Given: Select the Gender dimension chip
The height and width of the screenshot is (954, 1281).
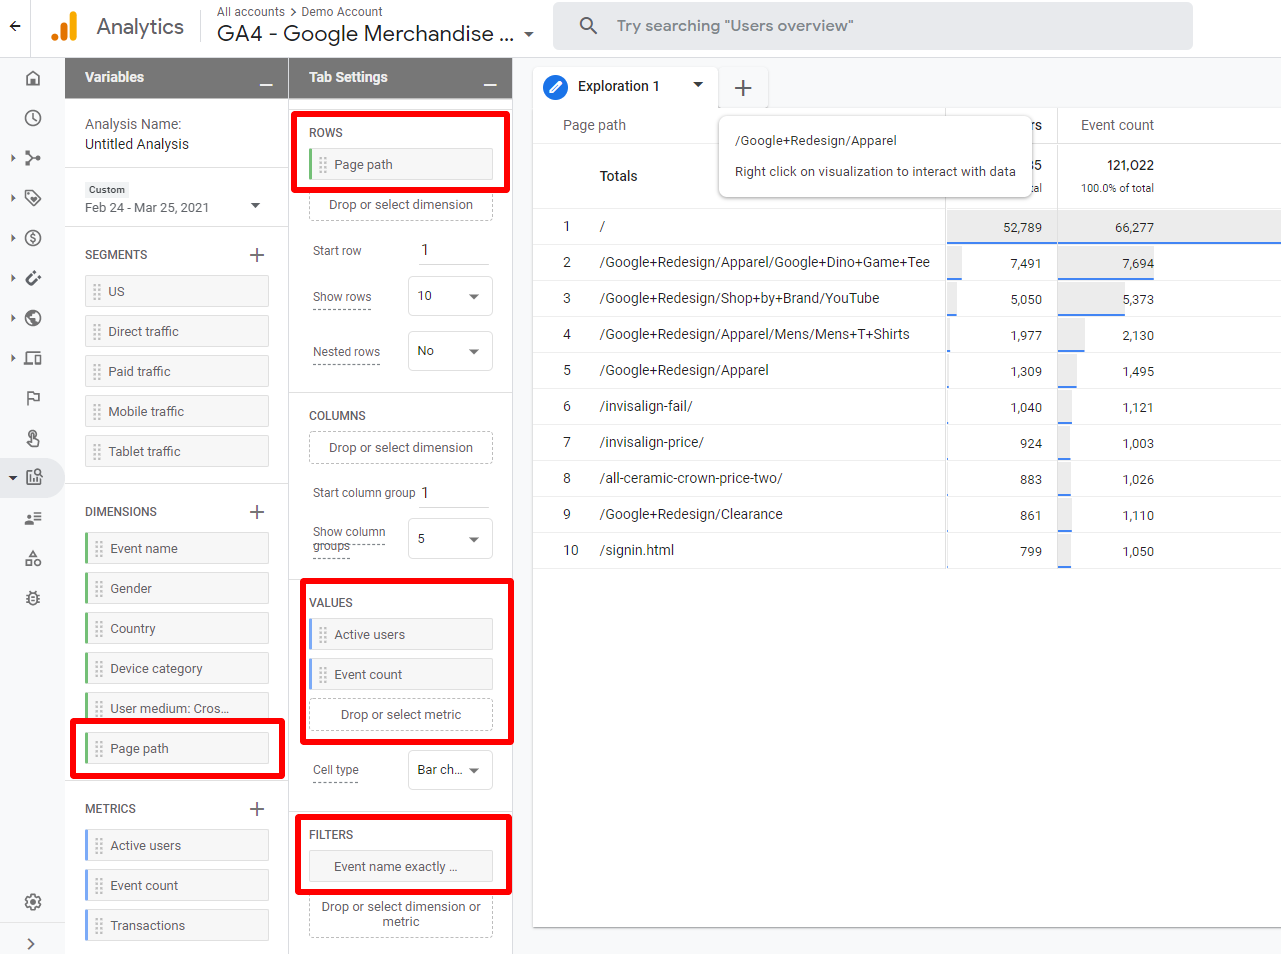Looking at the screenshot, I should pos(177,588).
